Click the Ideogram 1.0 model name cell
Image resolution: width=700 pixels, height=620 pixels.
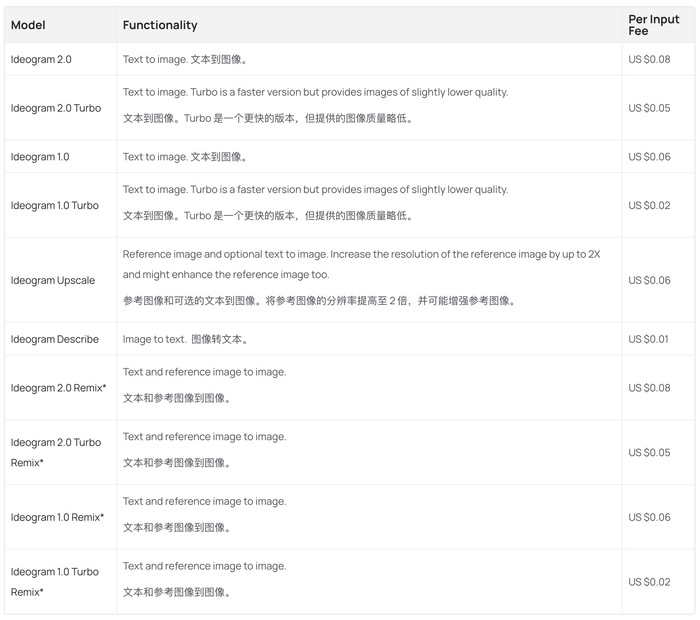coord(40,157)
